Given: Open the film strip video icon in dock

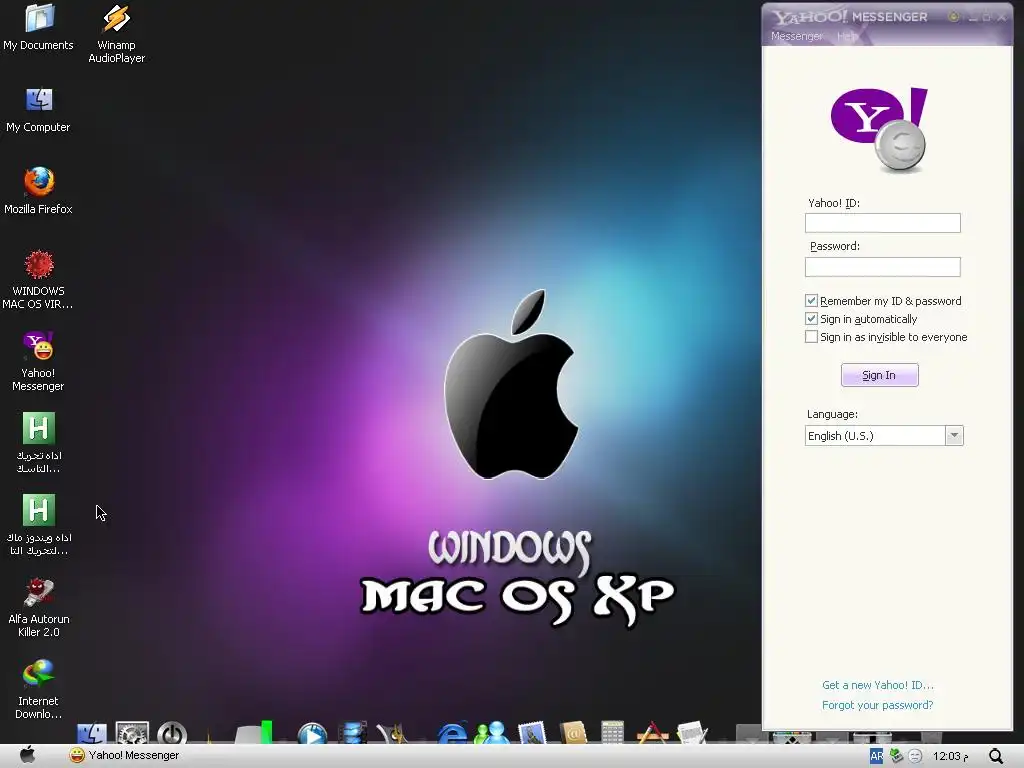Looking at the screenshot, I should pyautogui.click(x=353, y=733).
